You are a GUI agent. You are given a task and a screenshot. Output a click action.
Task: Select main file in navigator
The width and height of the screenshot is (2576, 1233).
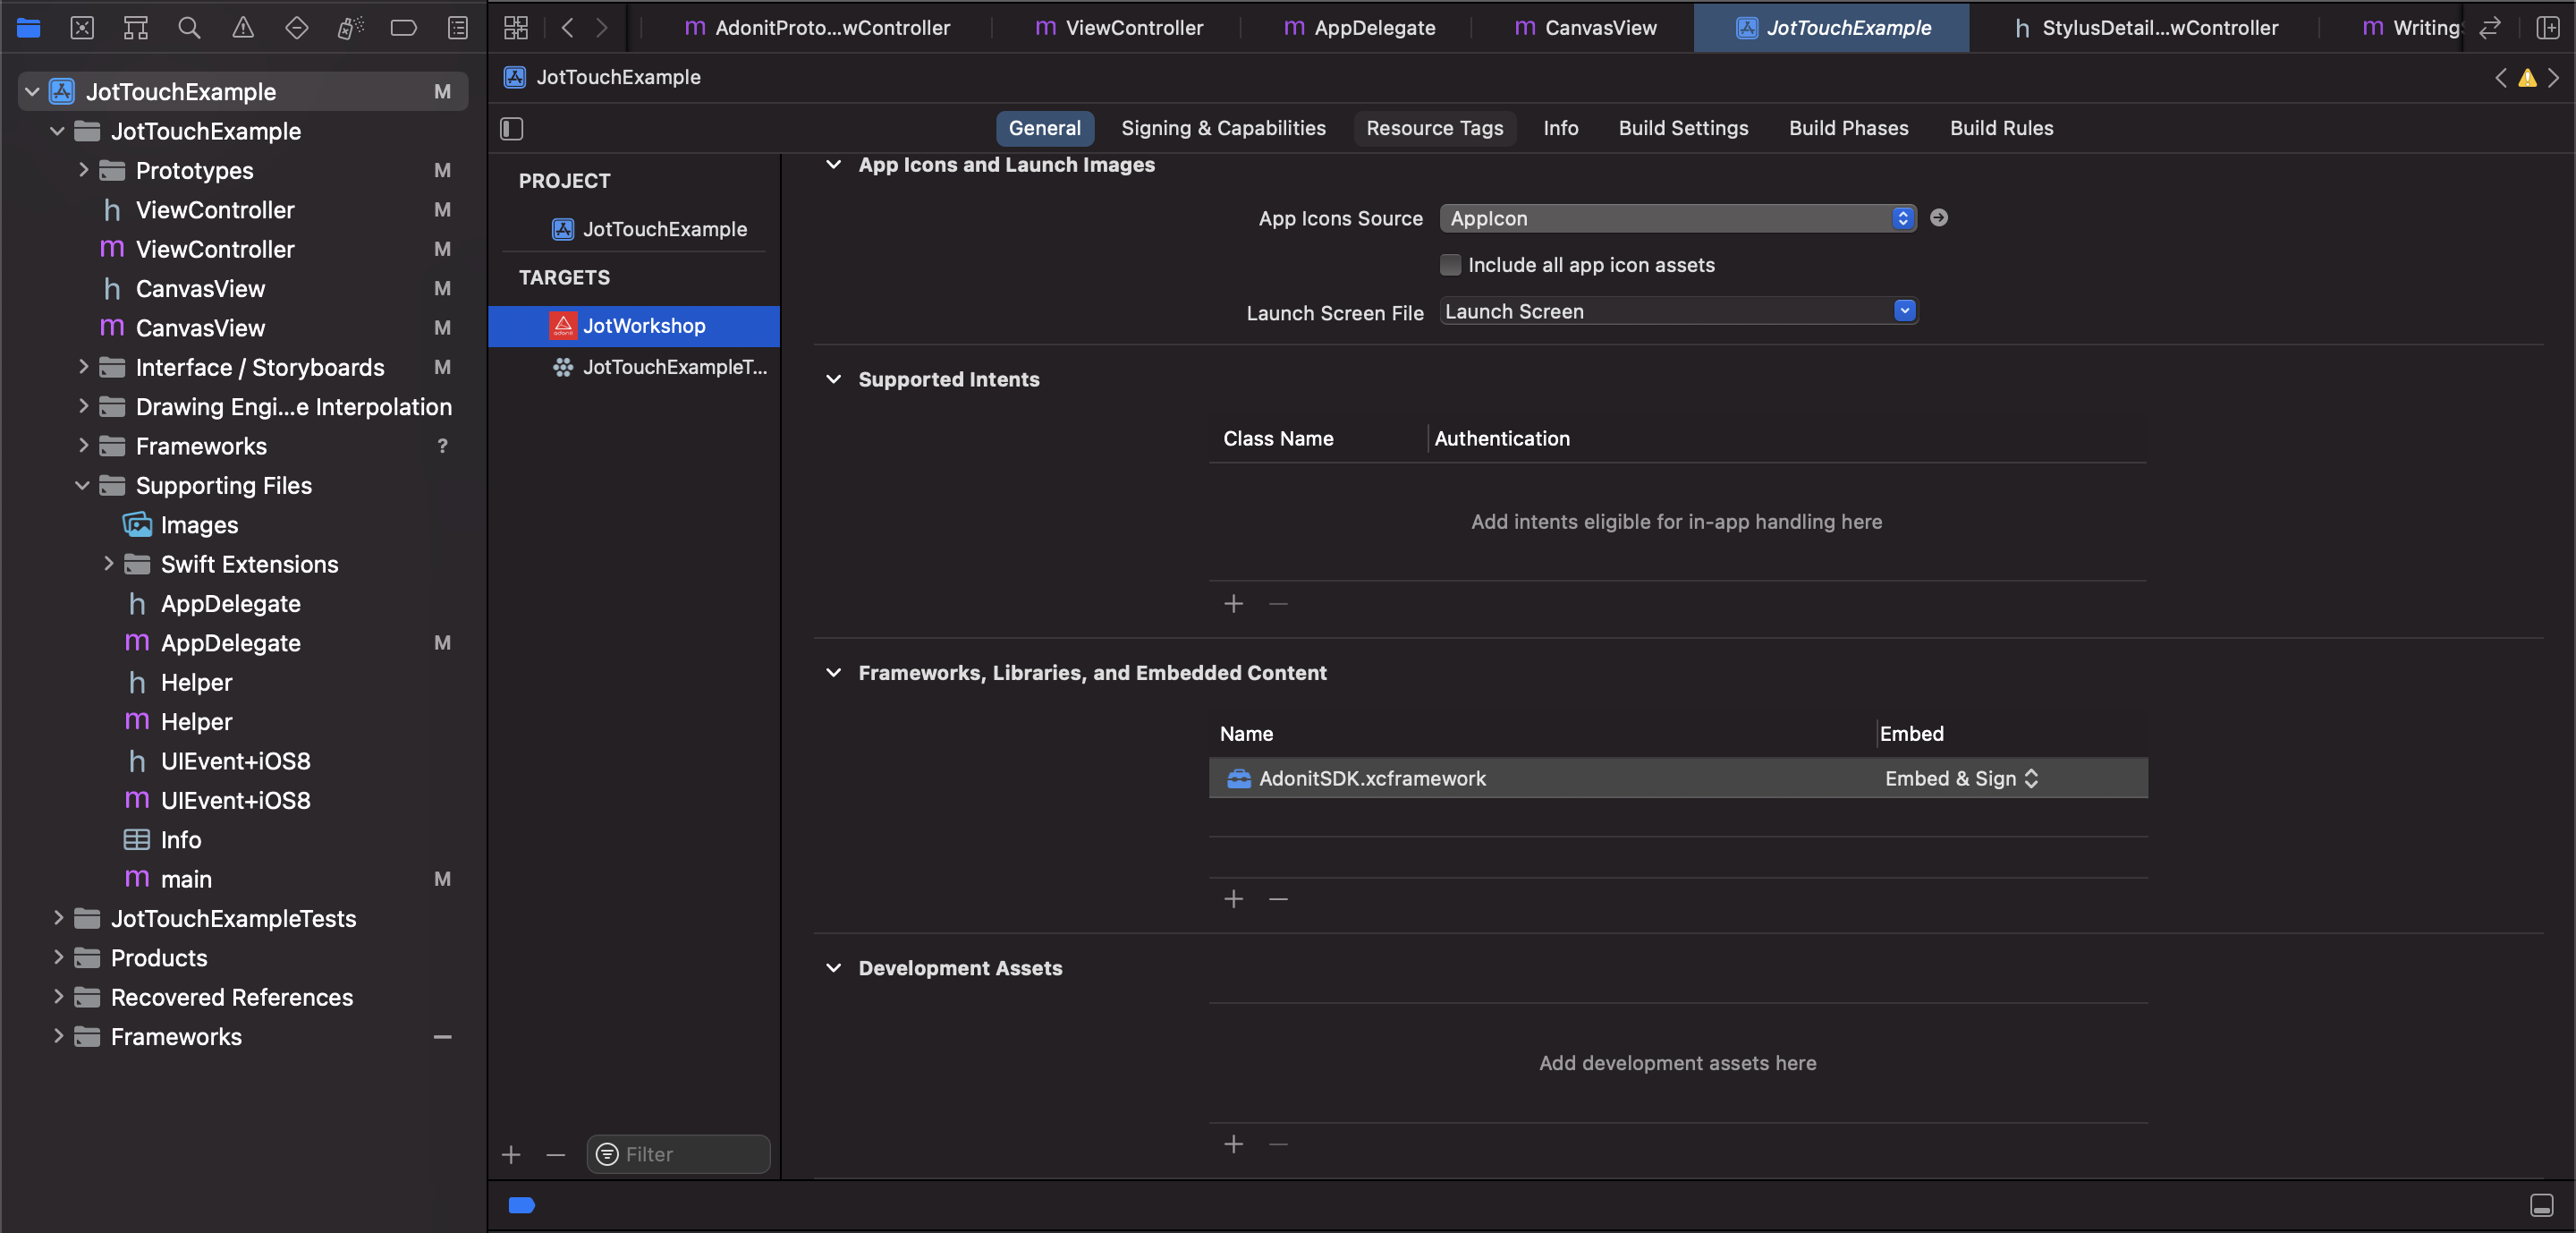click(167, 879)
